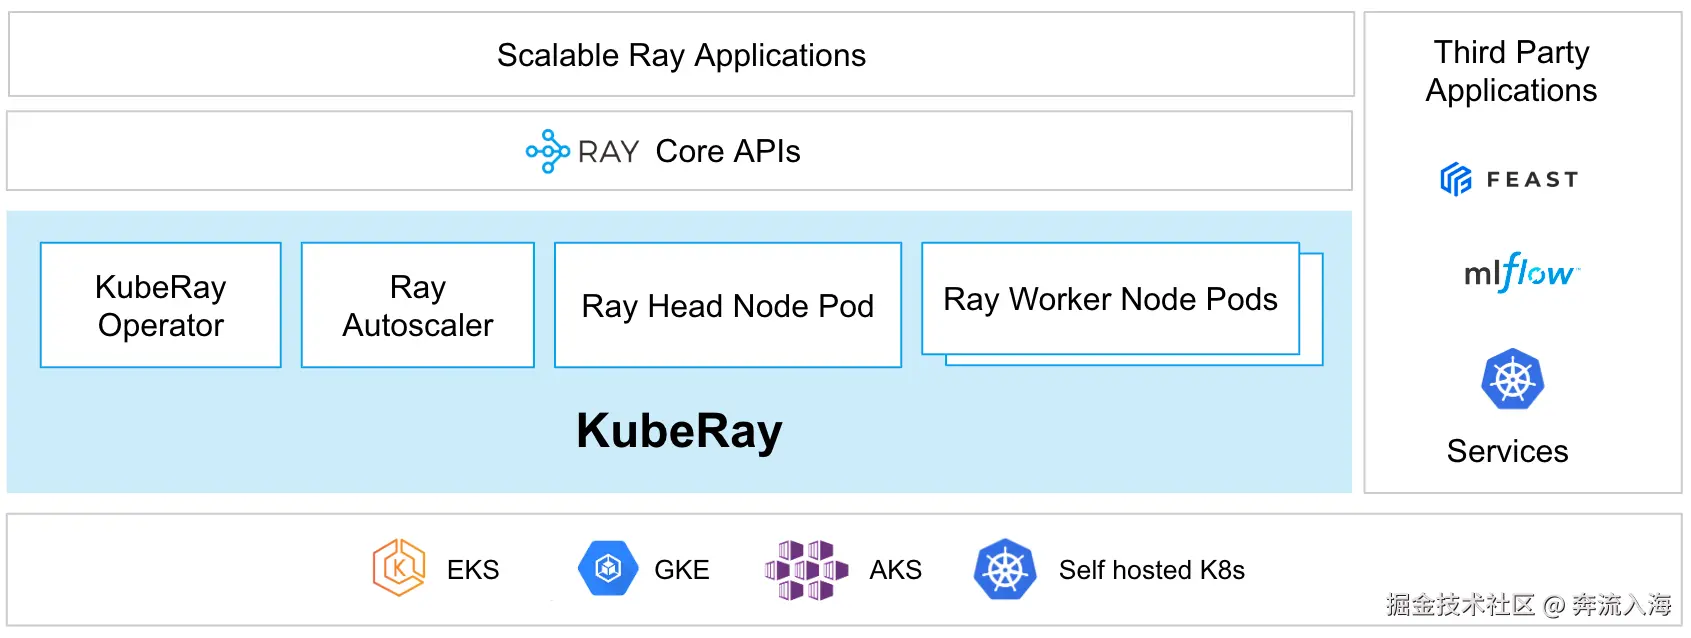Click the Services label

pos(1507,451)
